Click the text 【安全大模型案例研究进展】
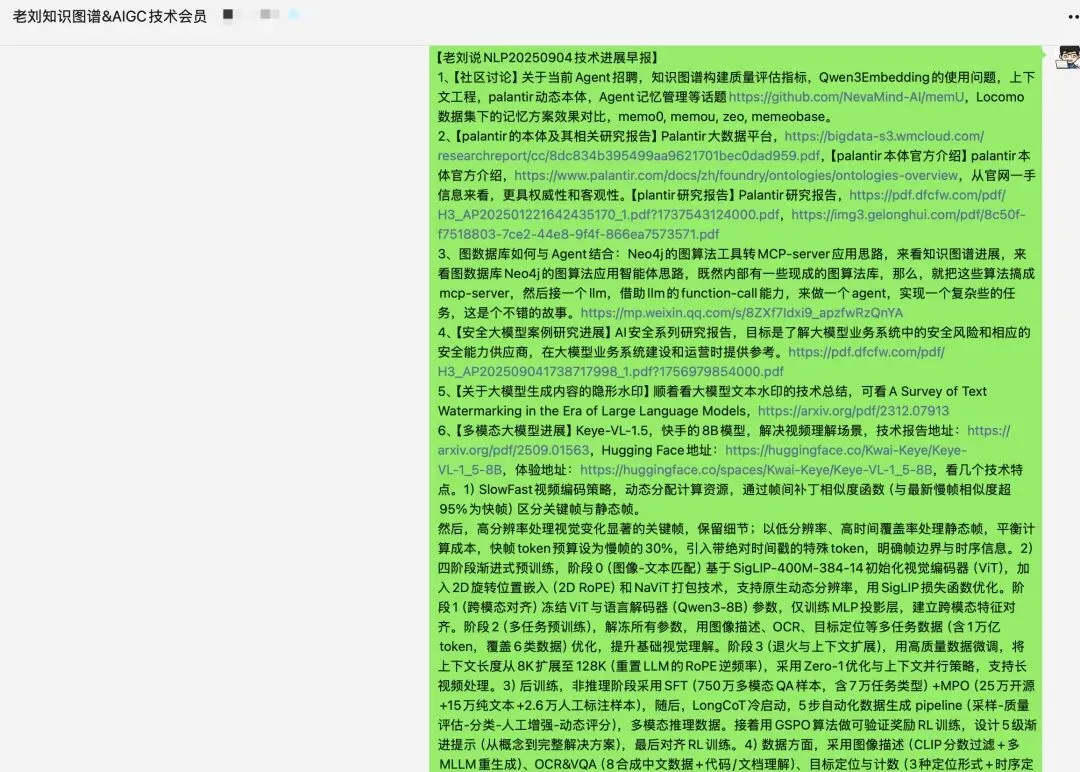 click(x=532, y=333)
